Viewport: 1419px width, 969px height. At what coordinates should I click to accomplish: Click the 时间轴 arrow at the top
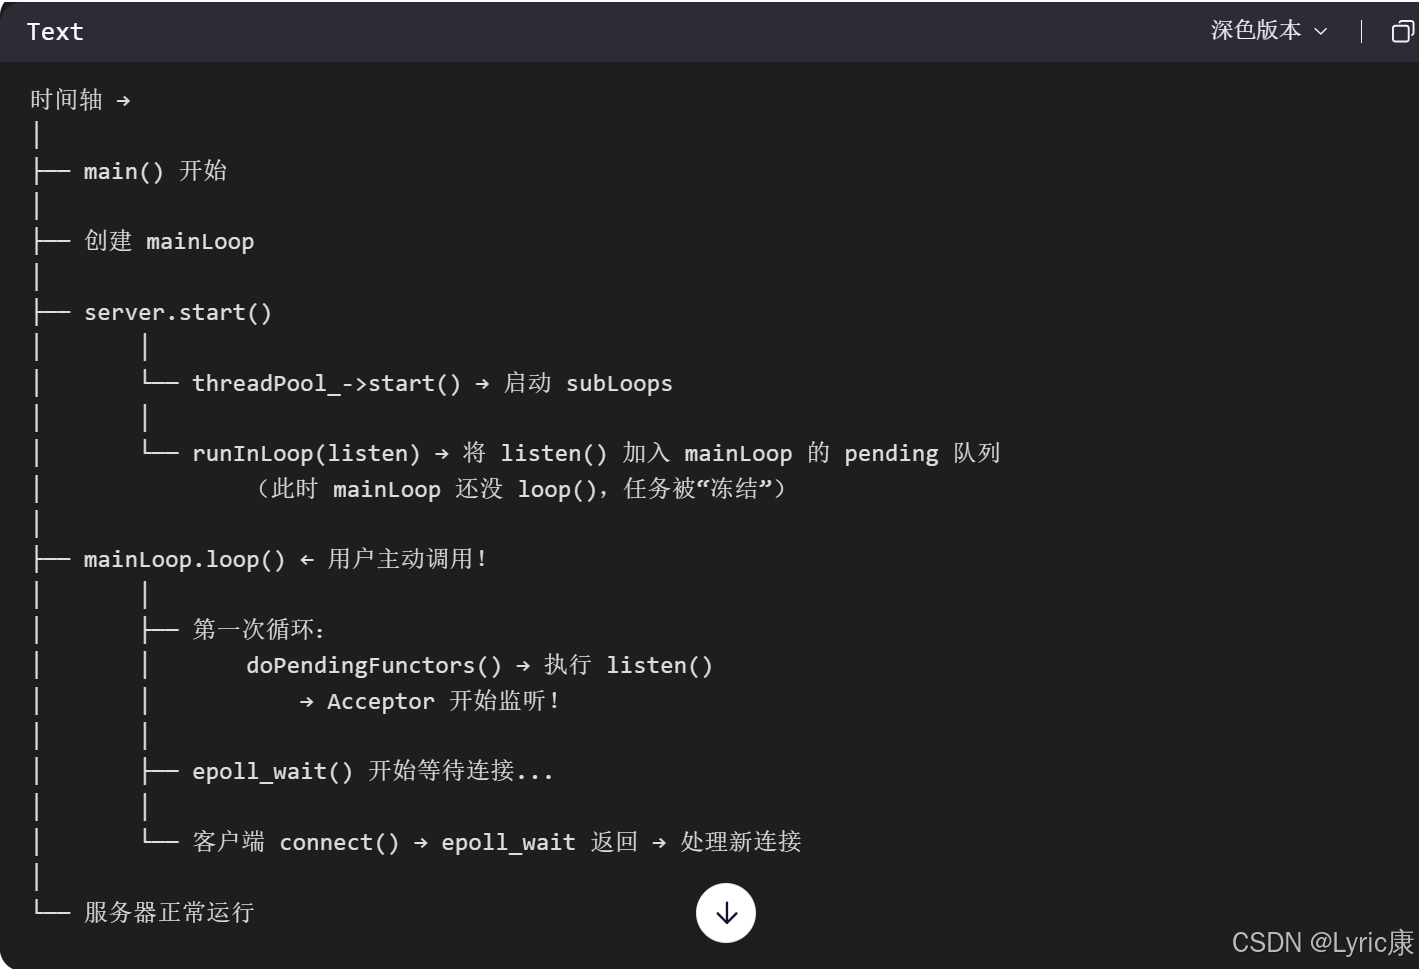(x=122, y=100)
